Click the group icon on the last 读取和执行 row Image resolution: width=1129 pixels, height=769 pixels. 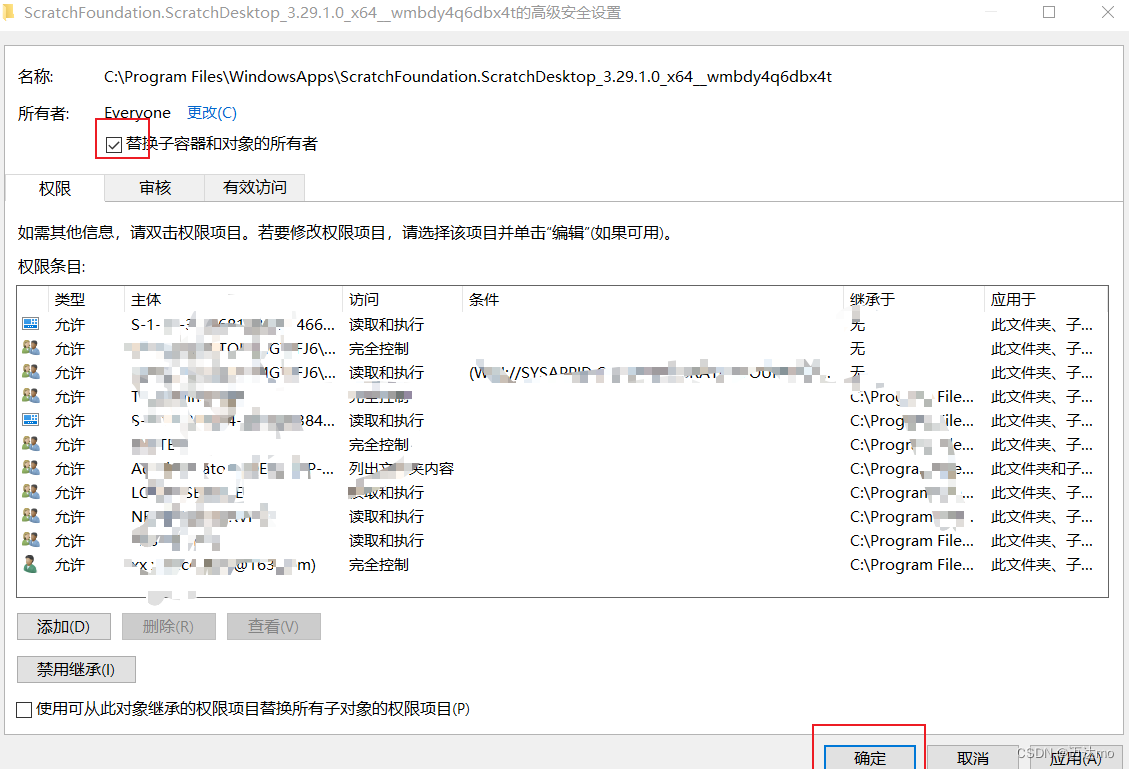click(30, 540)
